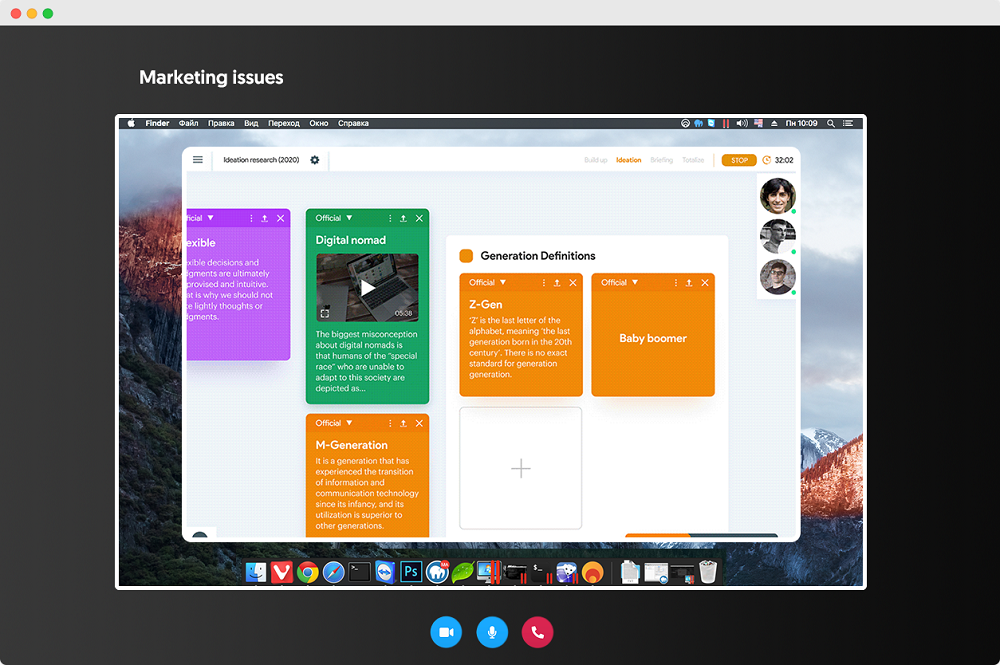Open the Окно menu
Viewport: 1000px width, 665px height.
pos(319,123)
